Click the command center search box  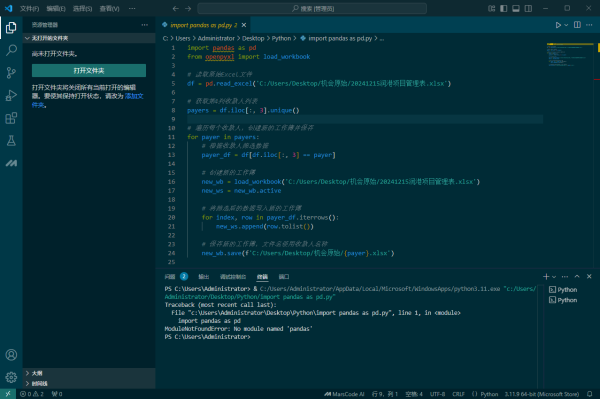[x=312, y=8]
